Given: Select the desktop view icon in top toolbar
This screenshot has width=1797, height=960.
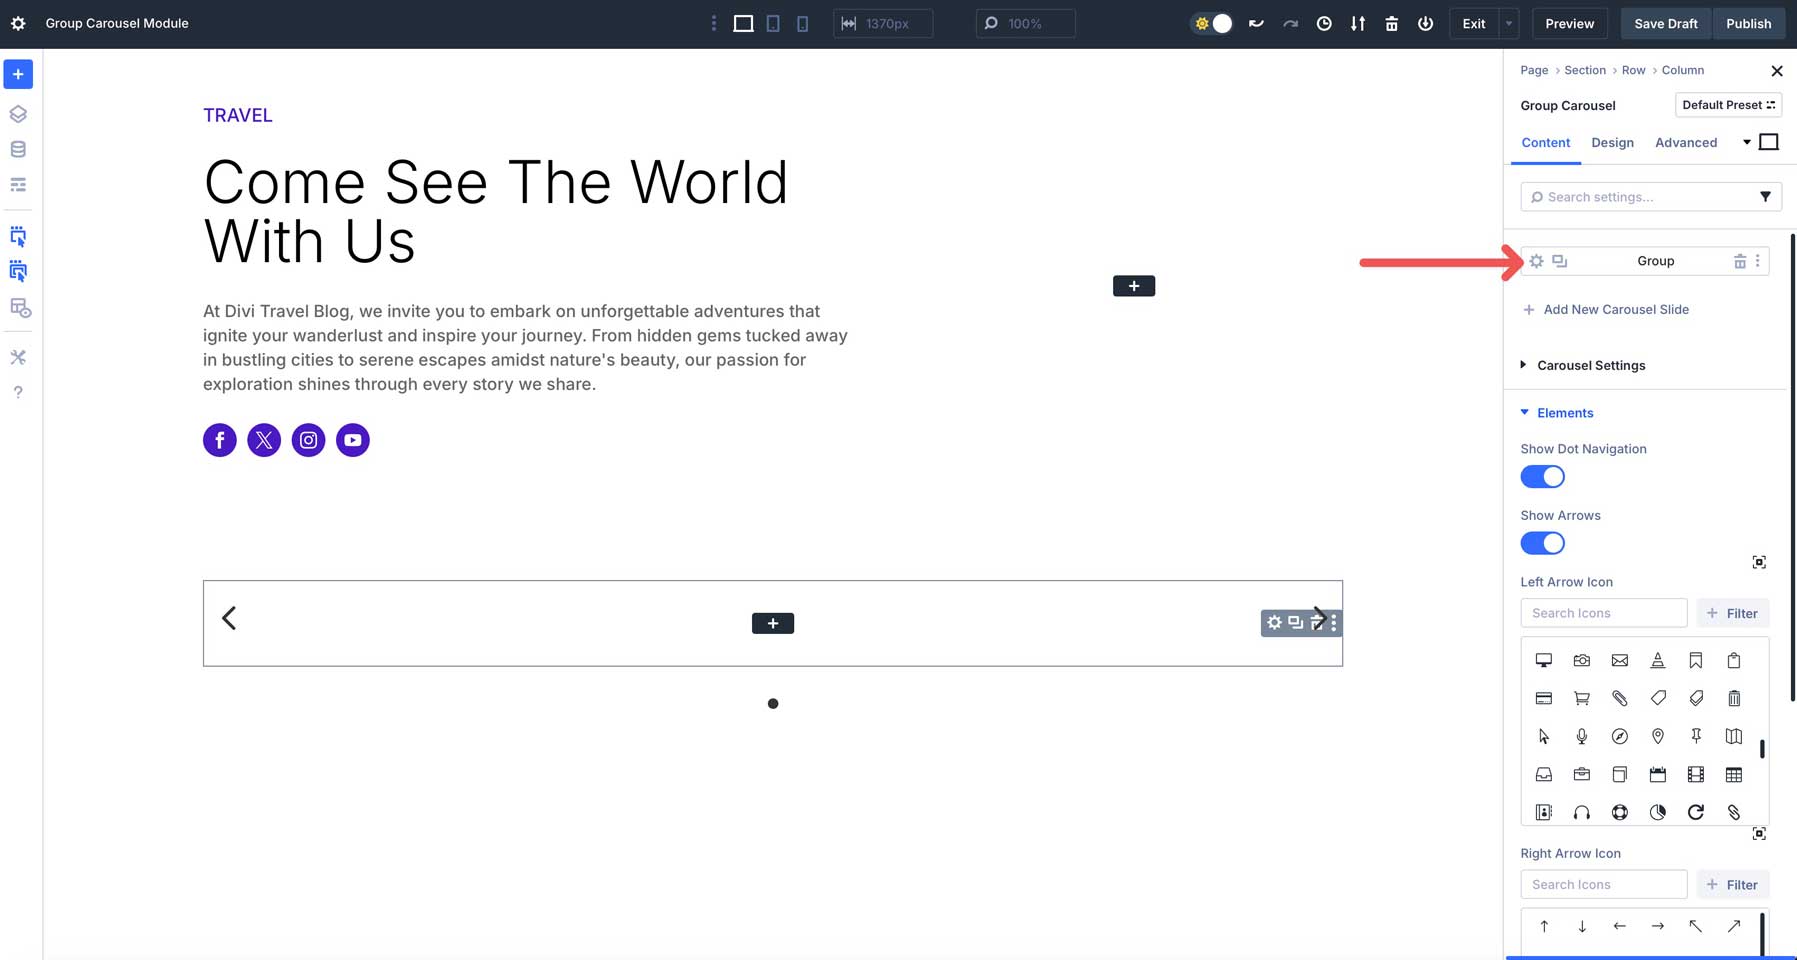Looking at the screenshot, I should 743,23.
